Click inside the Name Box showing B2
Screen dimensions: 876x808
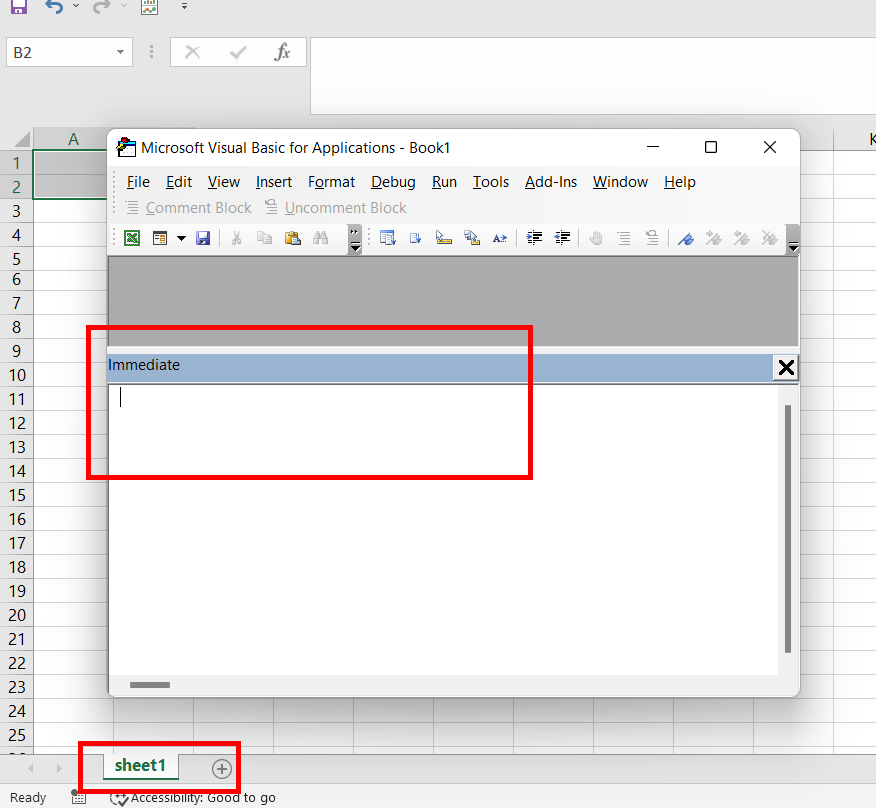pos(59,53)
